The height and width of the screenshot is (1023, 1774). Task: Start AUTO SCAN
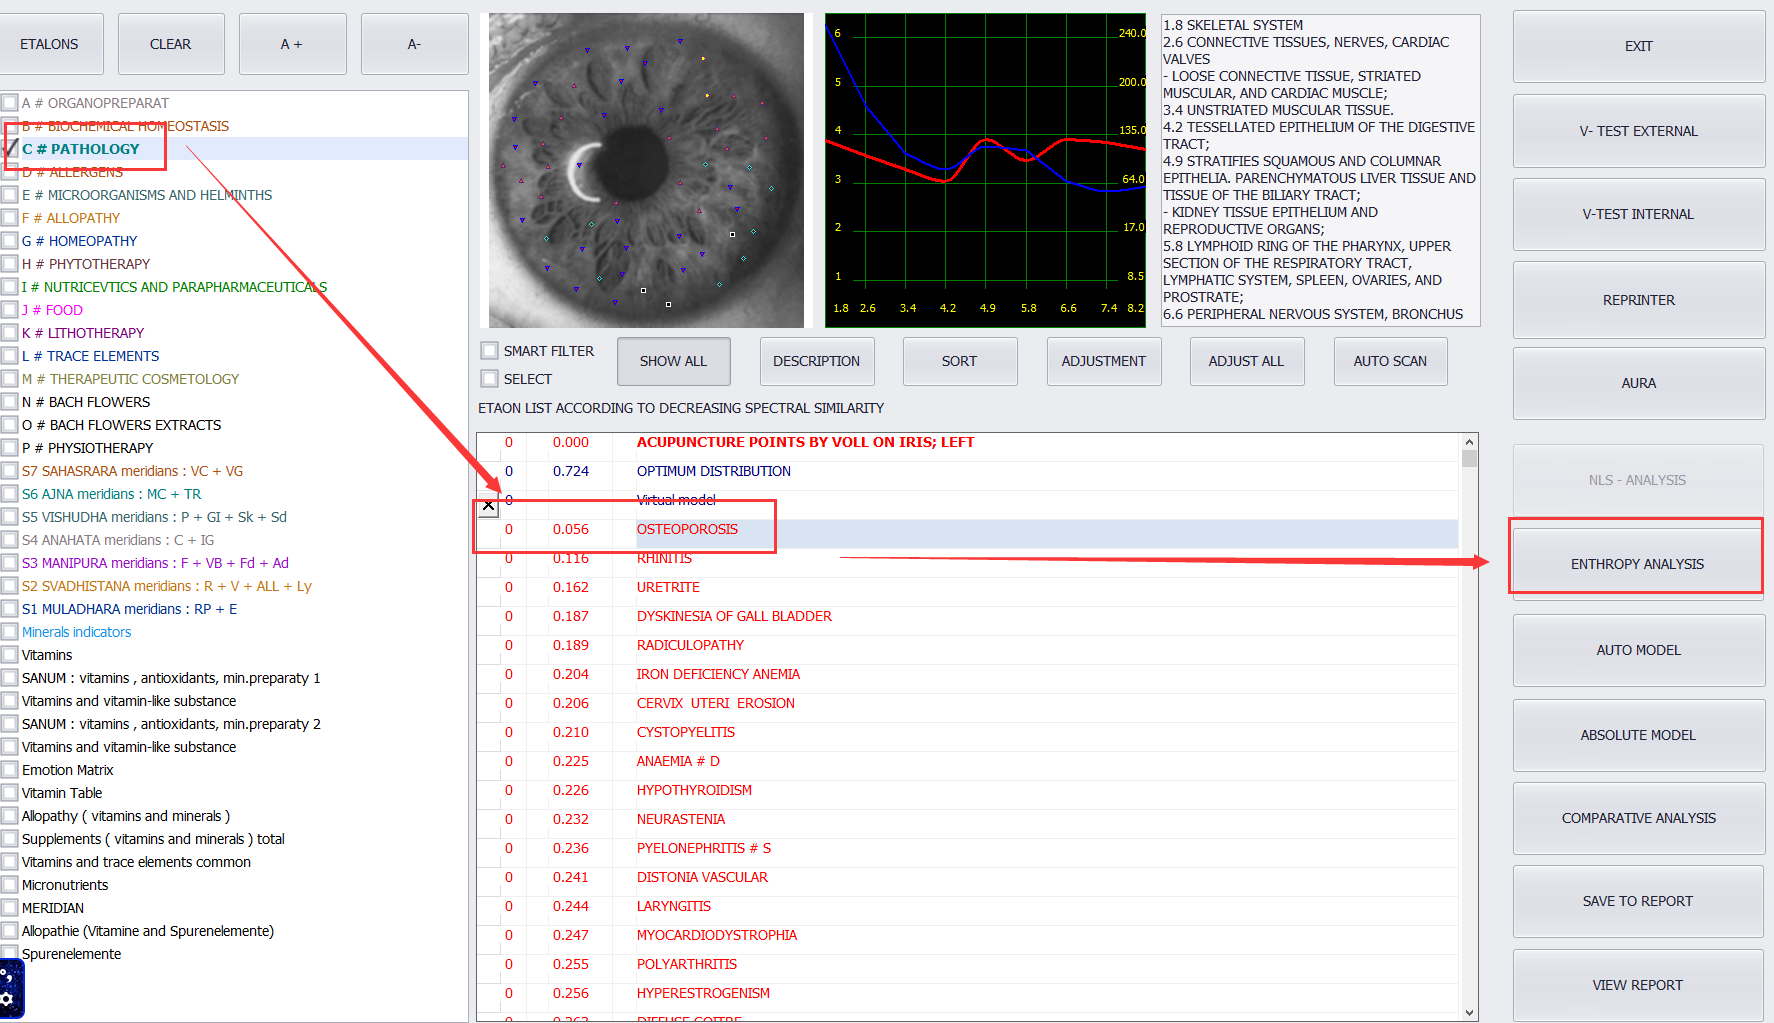click(1390, 361)
